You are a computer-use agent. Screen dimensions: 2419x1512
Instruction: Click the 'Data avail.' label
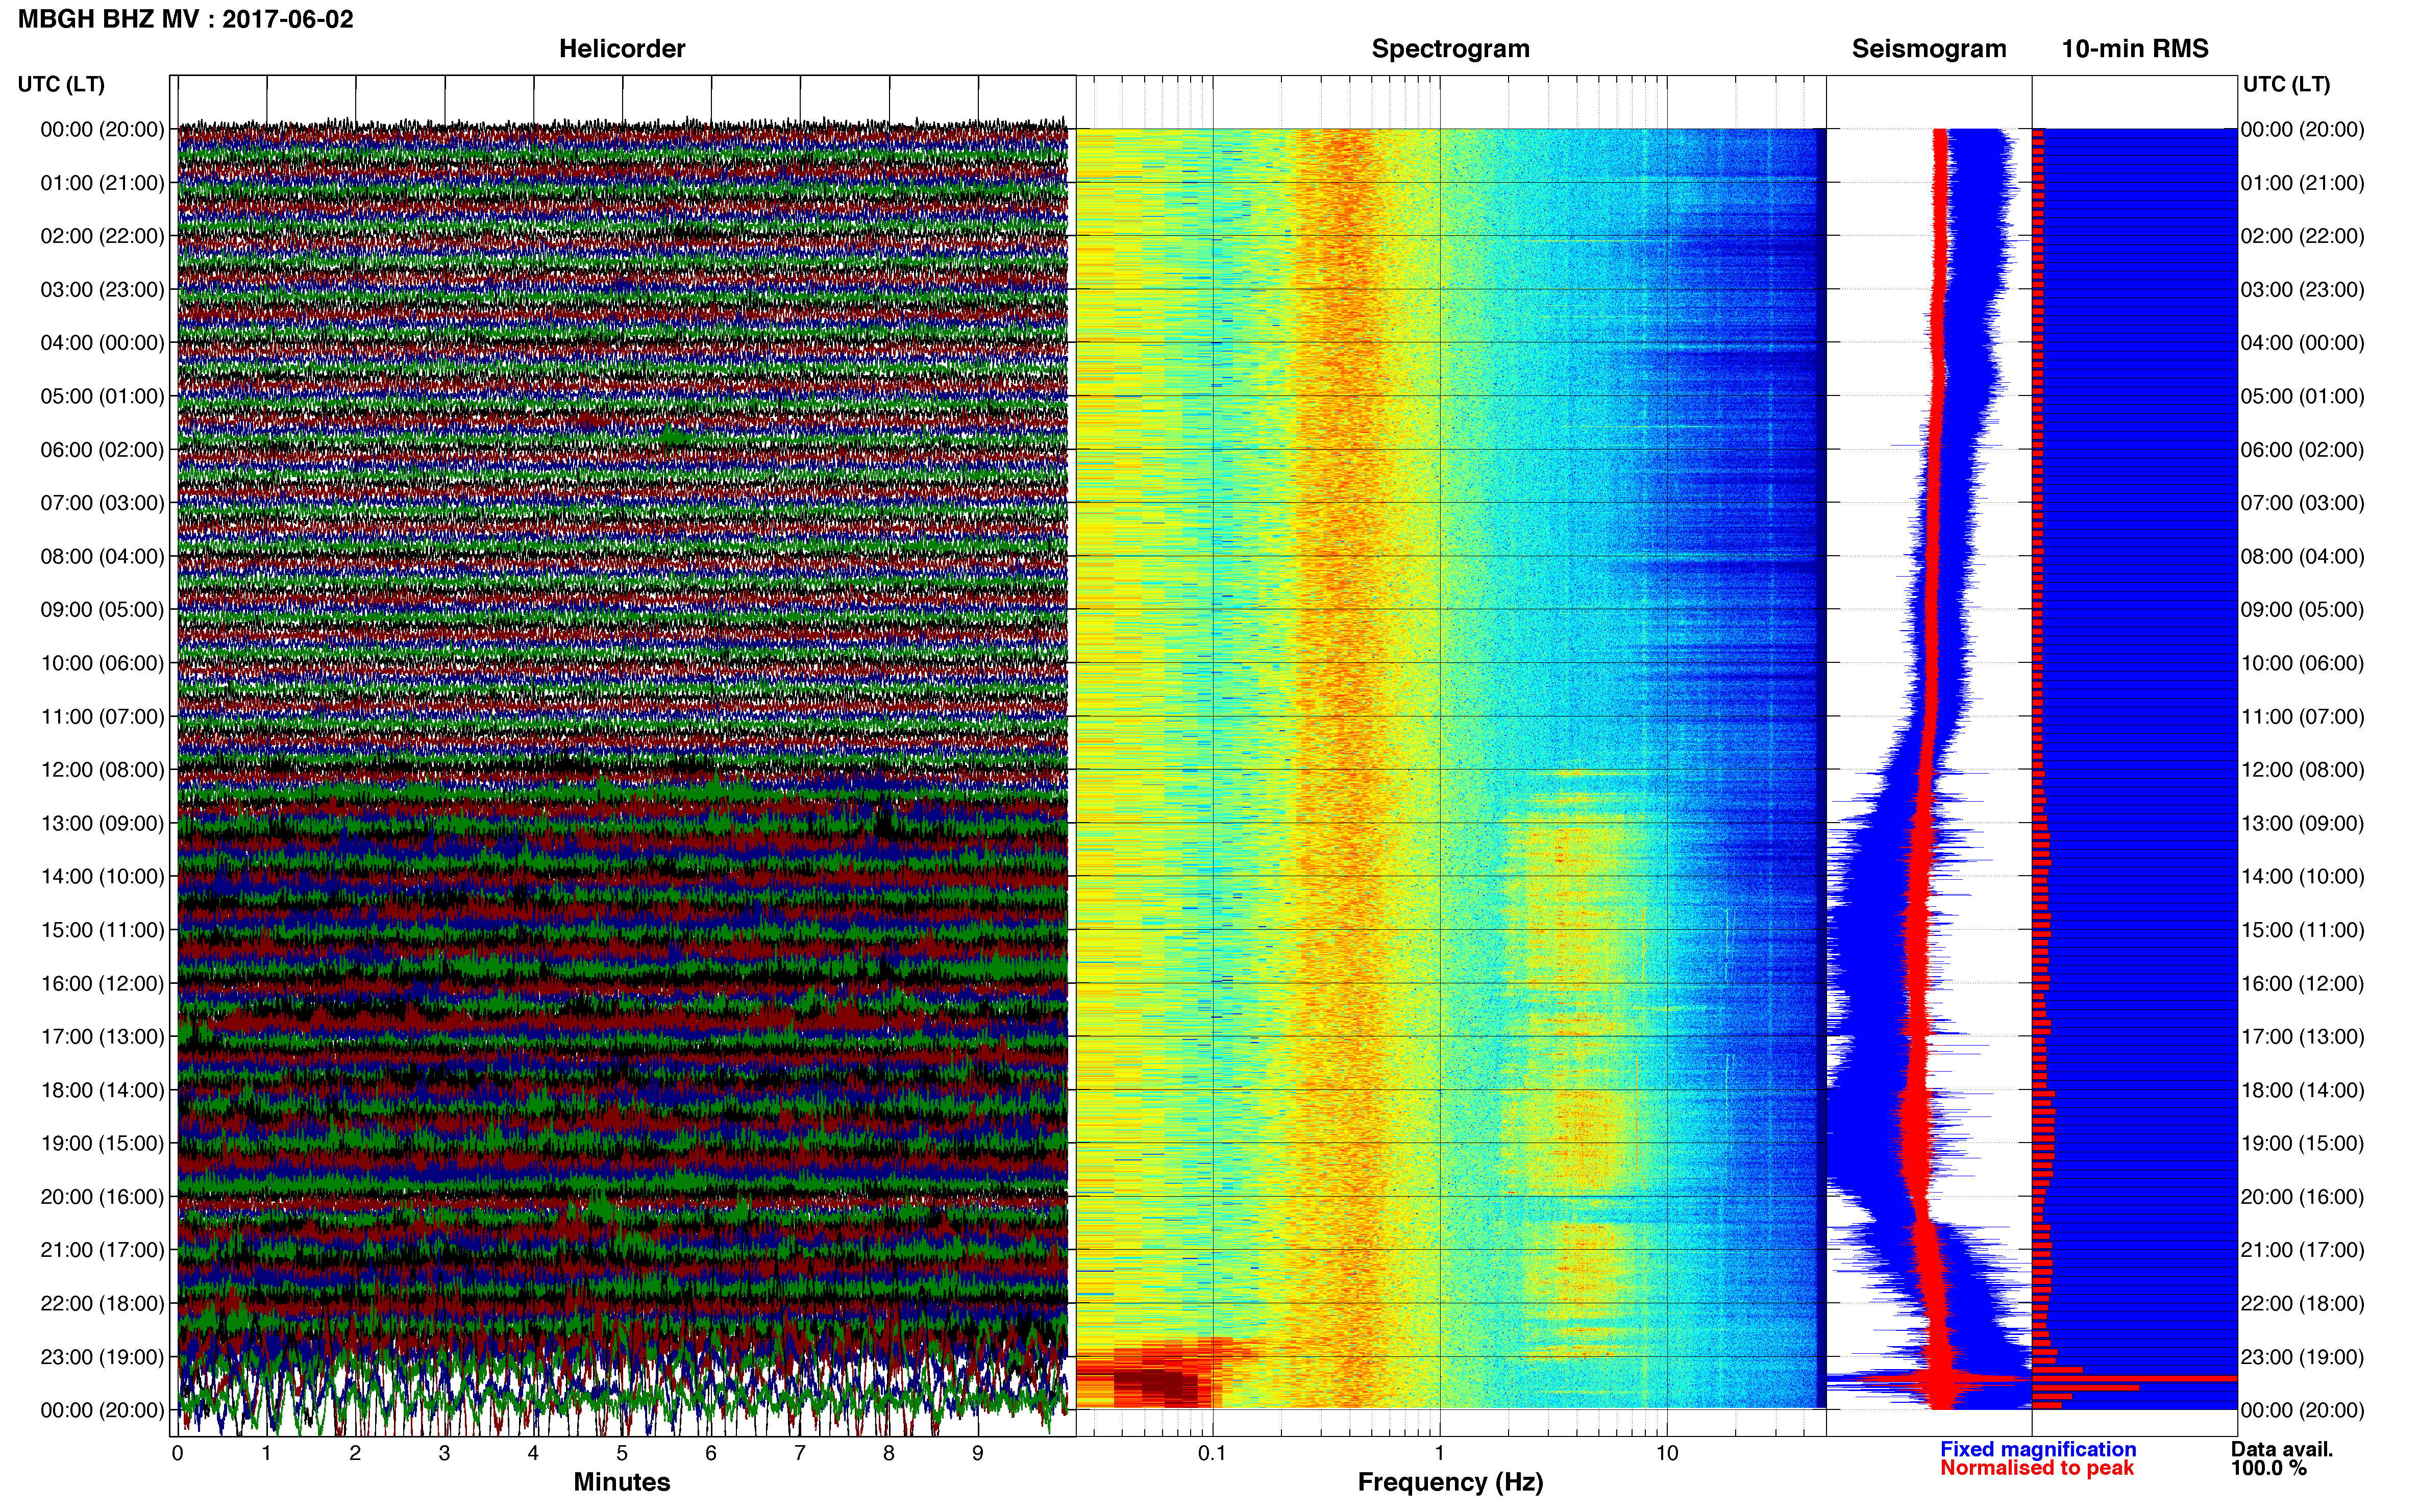point(2282,1449)
